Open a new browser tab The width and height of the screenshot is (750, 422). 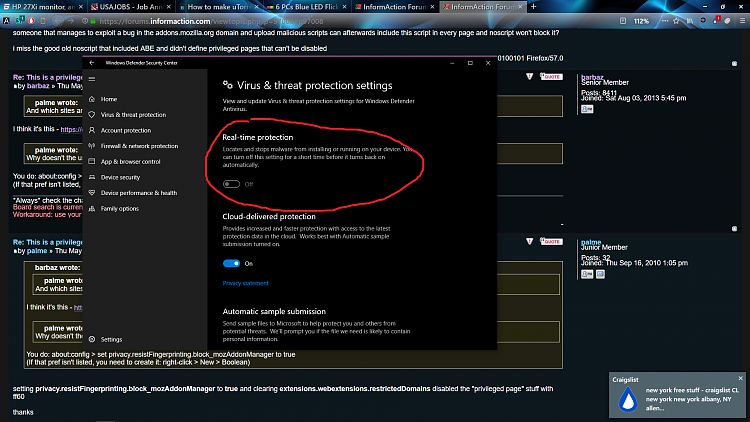pyautogui.click(x=533, y=7)
